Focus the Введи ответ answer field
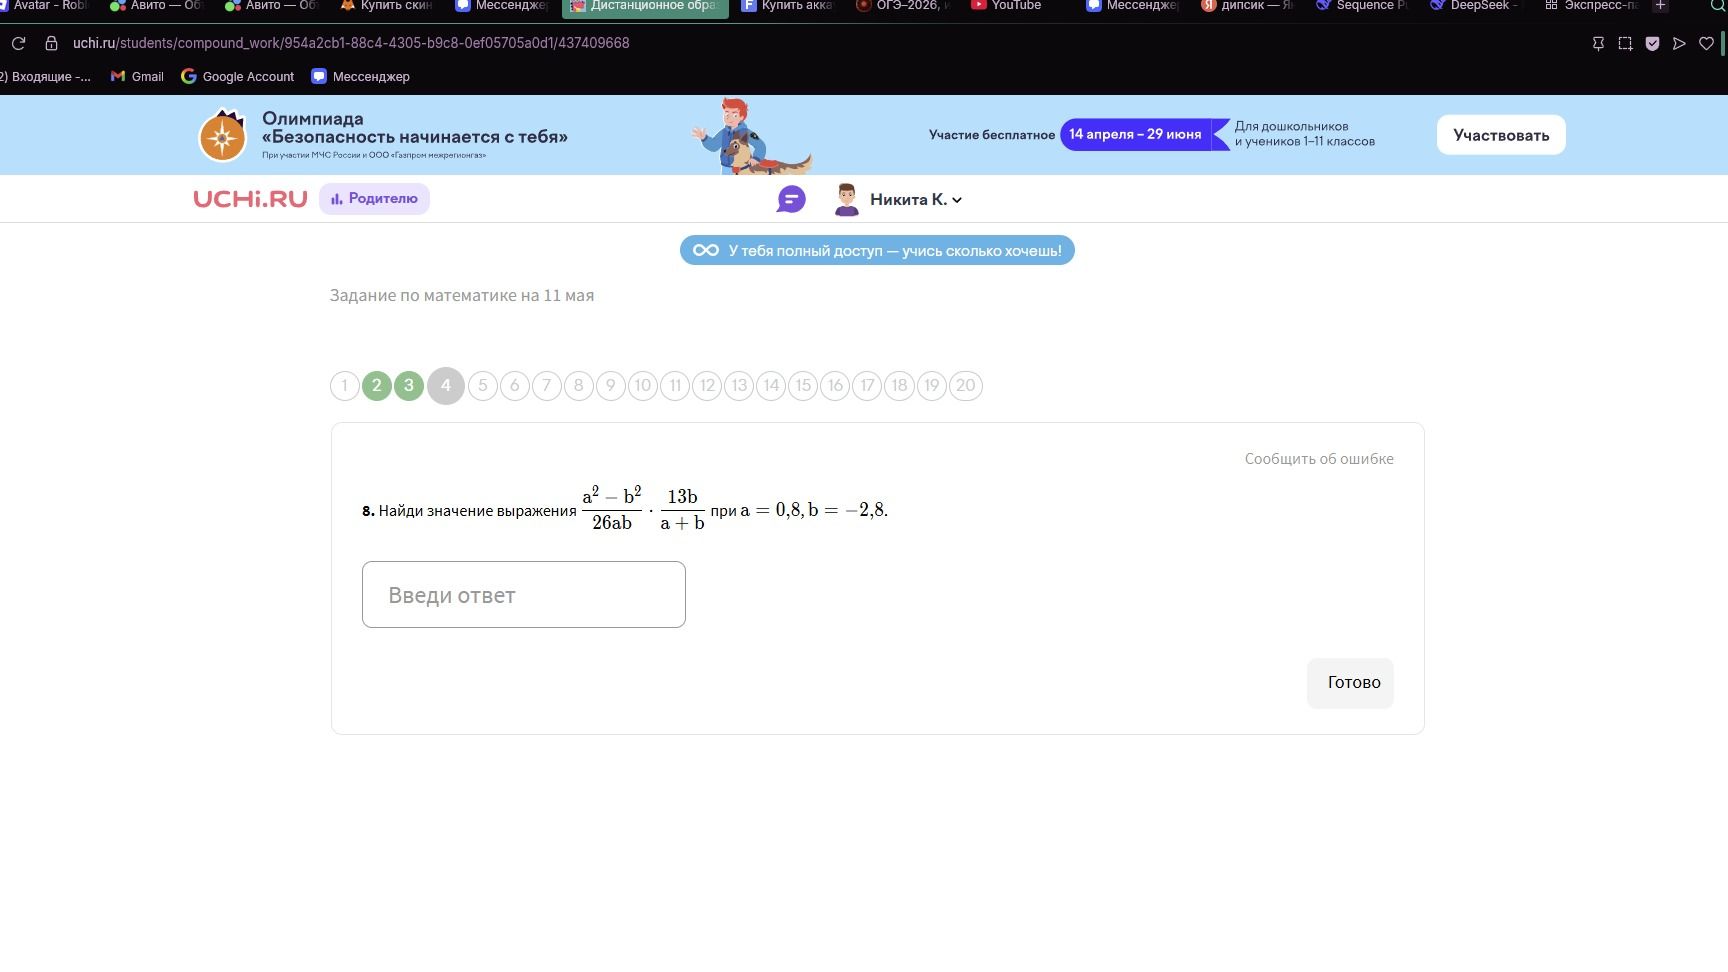This screenshot has height=972, width=1728. click(x=524, y=595)
